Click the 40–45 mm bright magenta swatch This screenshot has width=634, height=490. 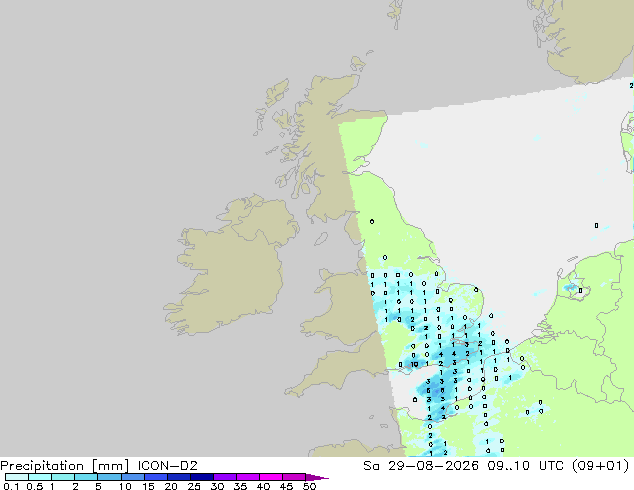coord(271,477)
